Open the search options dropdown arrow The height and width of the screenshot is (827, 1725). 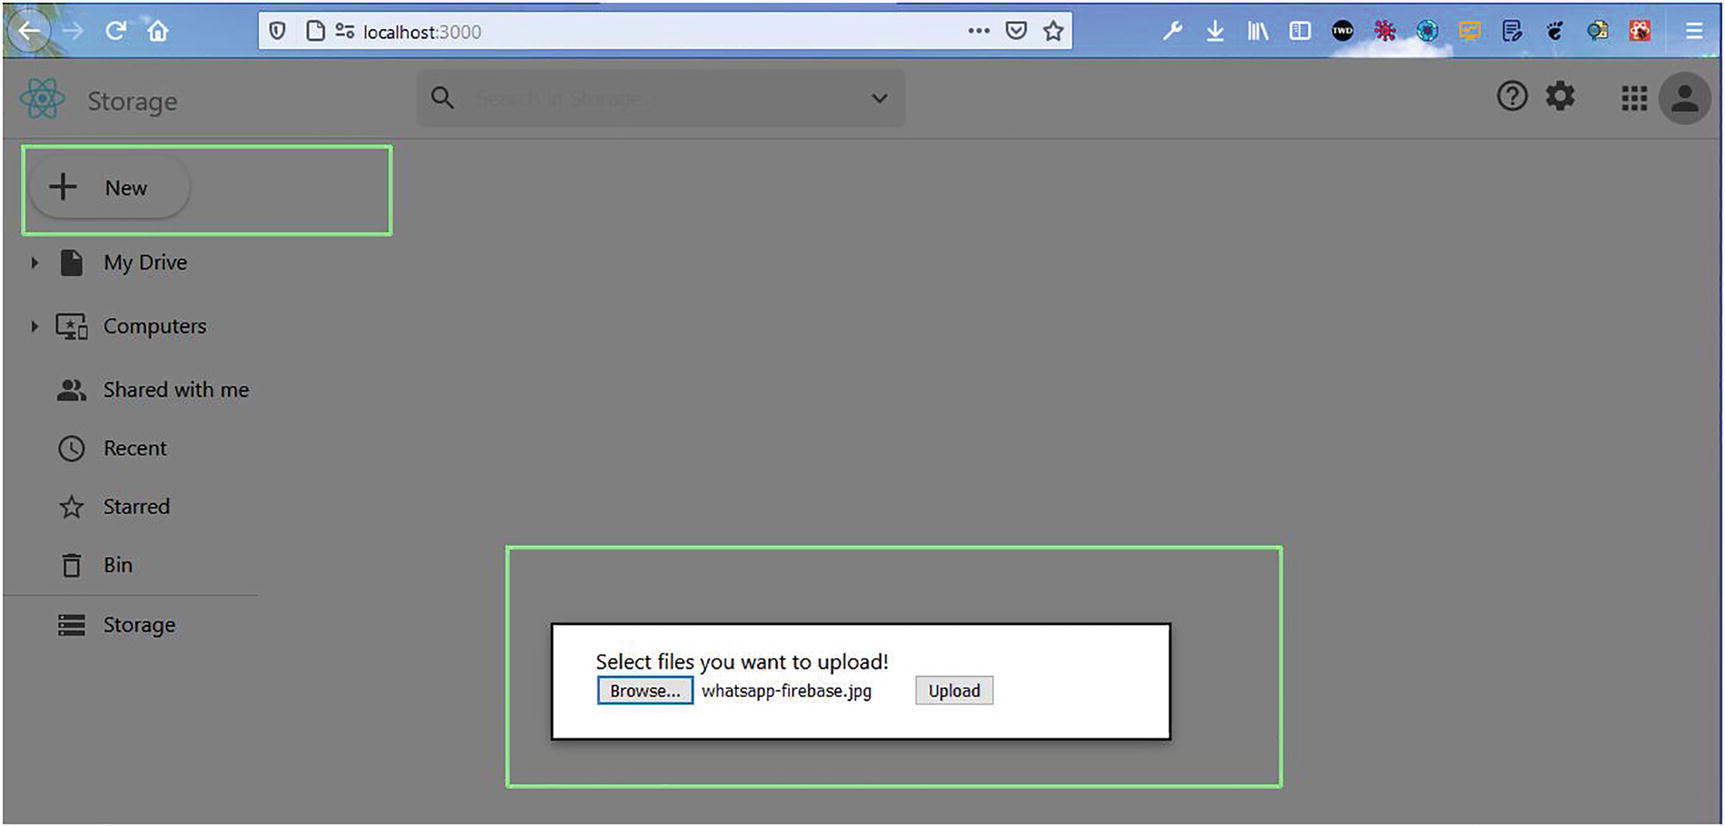[x=879, y=98]
